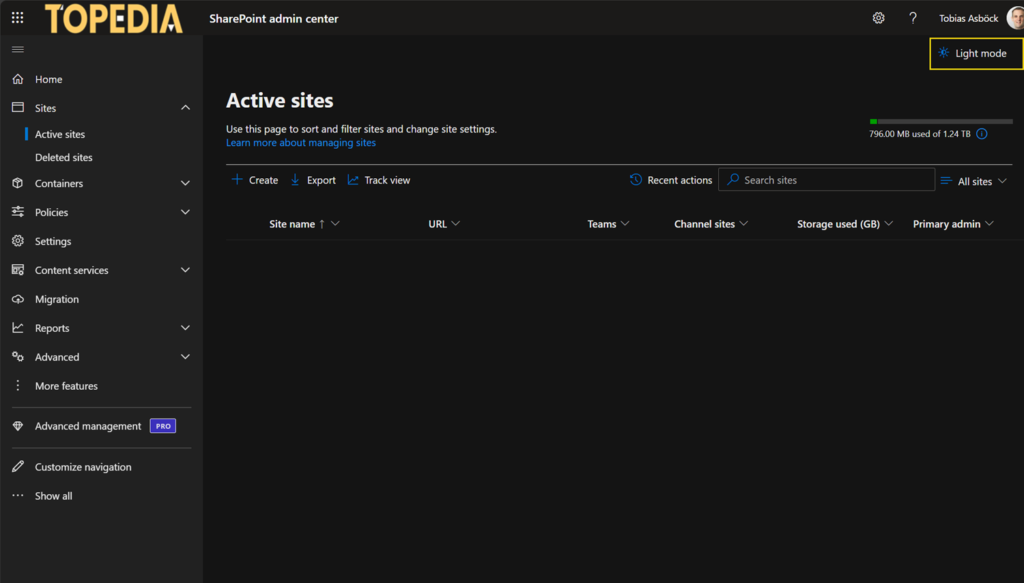
Task: Open the All sites filter dropdown
Action: click(973, 180)
